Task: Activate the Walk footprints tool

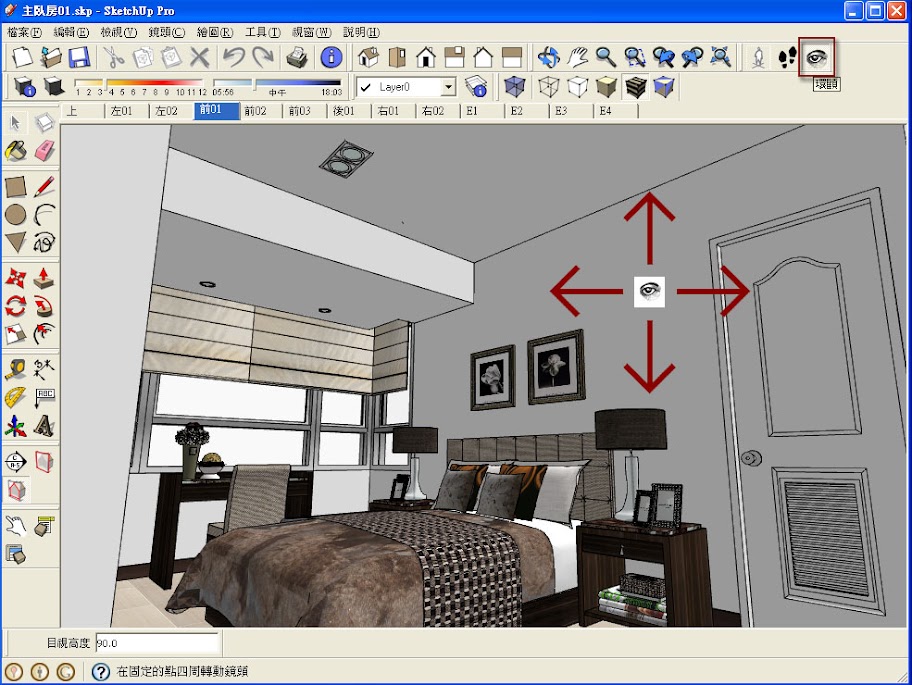Action: click(x=787, y=57)
